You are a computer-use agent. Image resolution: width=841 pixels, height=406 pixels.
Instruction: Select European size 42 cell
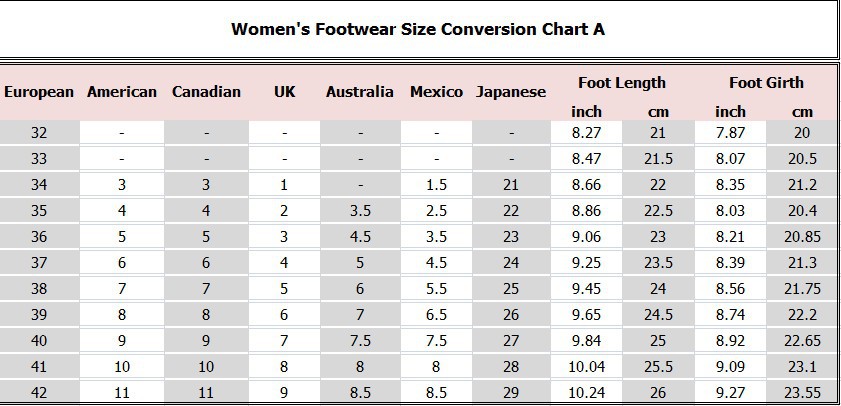[x=39, y=393]
